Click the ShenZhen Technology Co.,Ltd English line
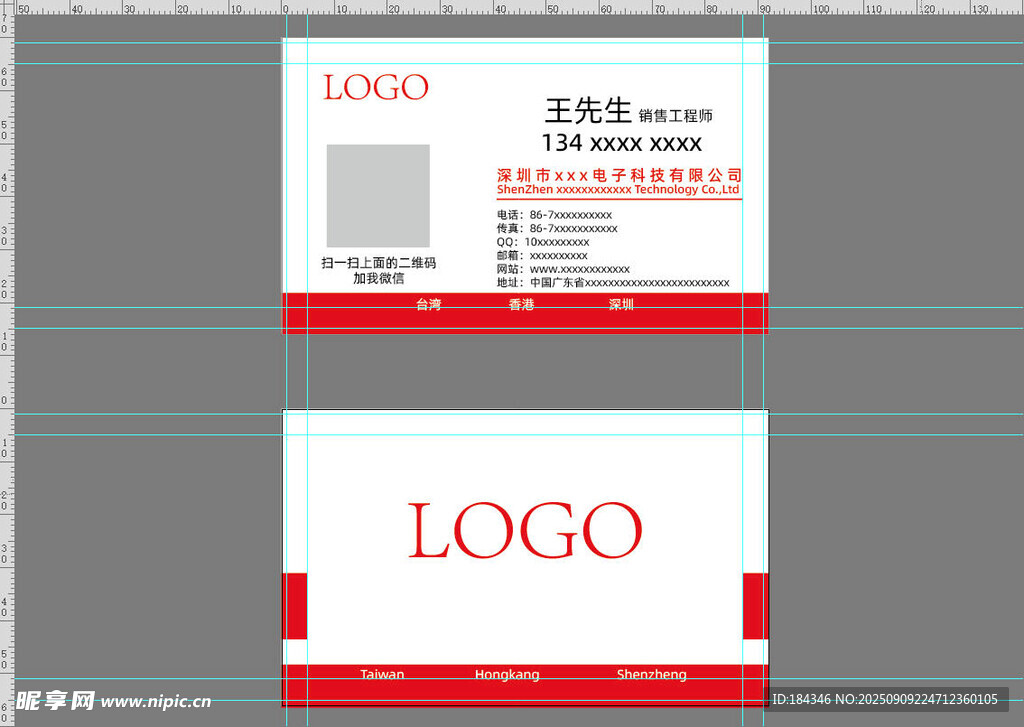1024x727 pixels. pos(617,189)
